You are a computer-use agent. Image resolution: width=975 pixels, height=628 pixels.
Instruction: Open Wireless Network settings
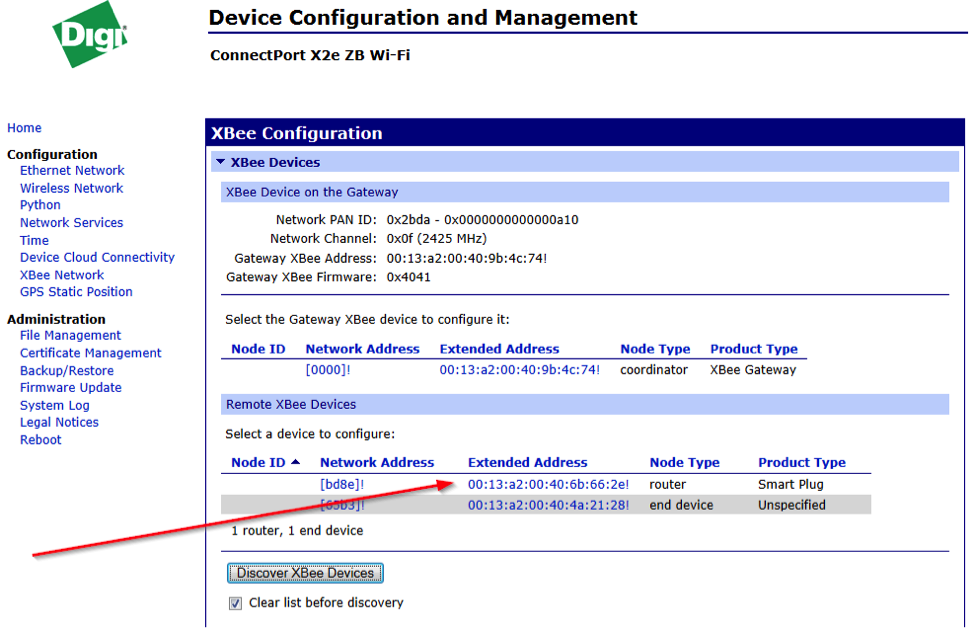(72, 188)
